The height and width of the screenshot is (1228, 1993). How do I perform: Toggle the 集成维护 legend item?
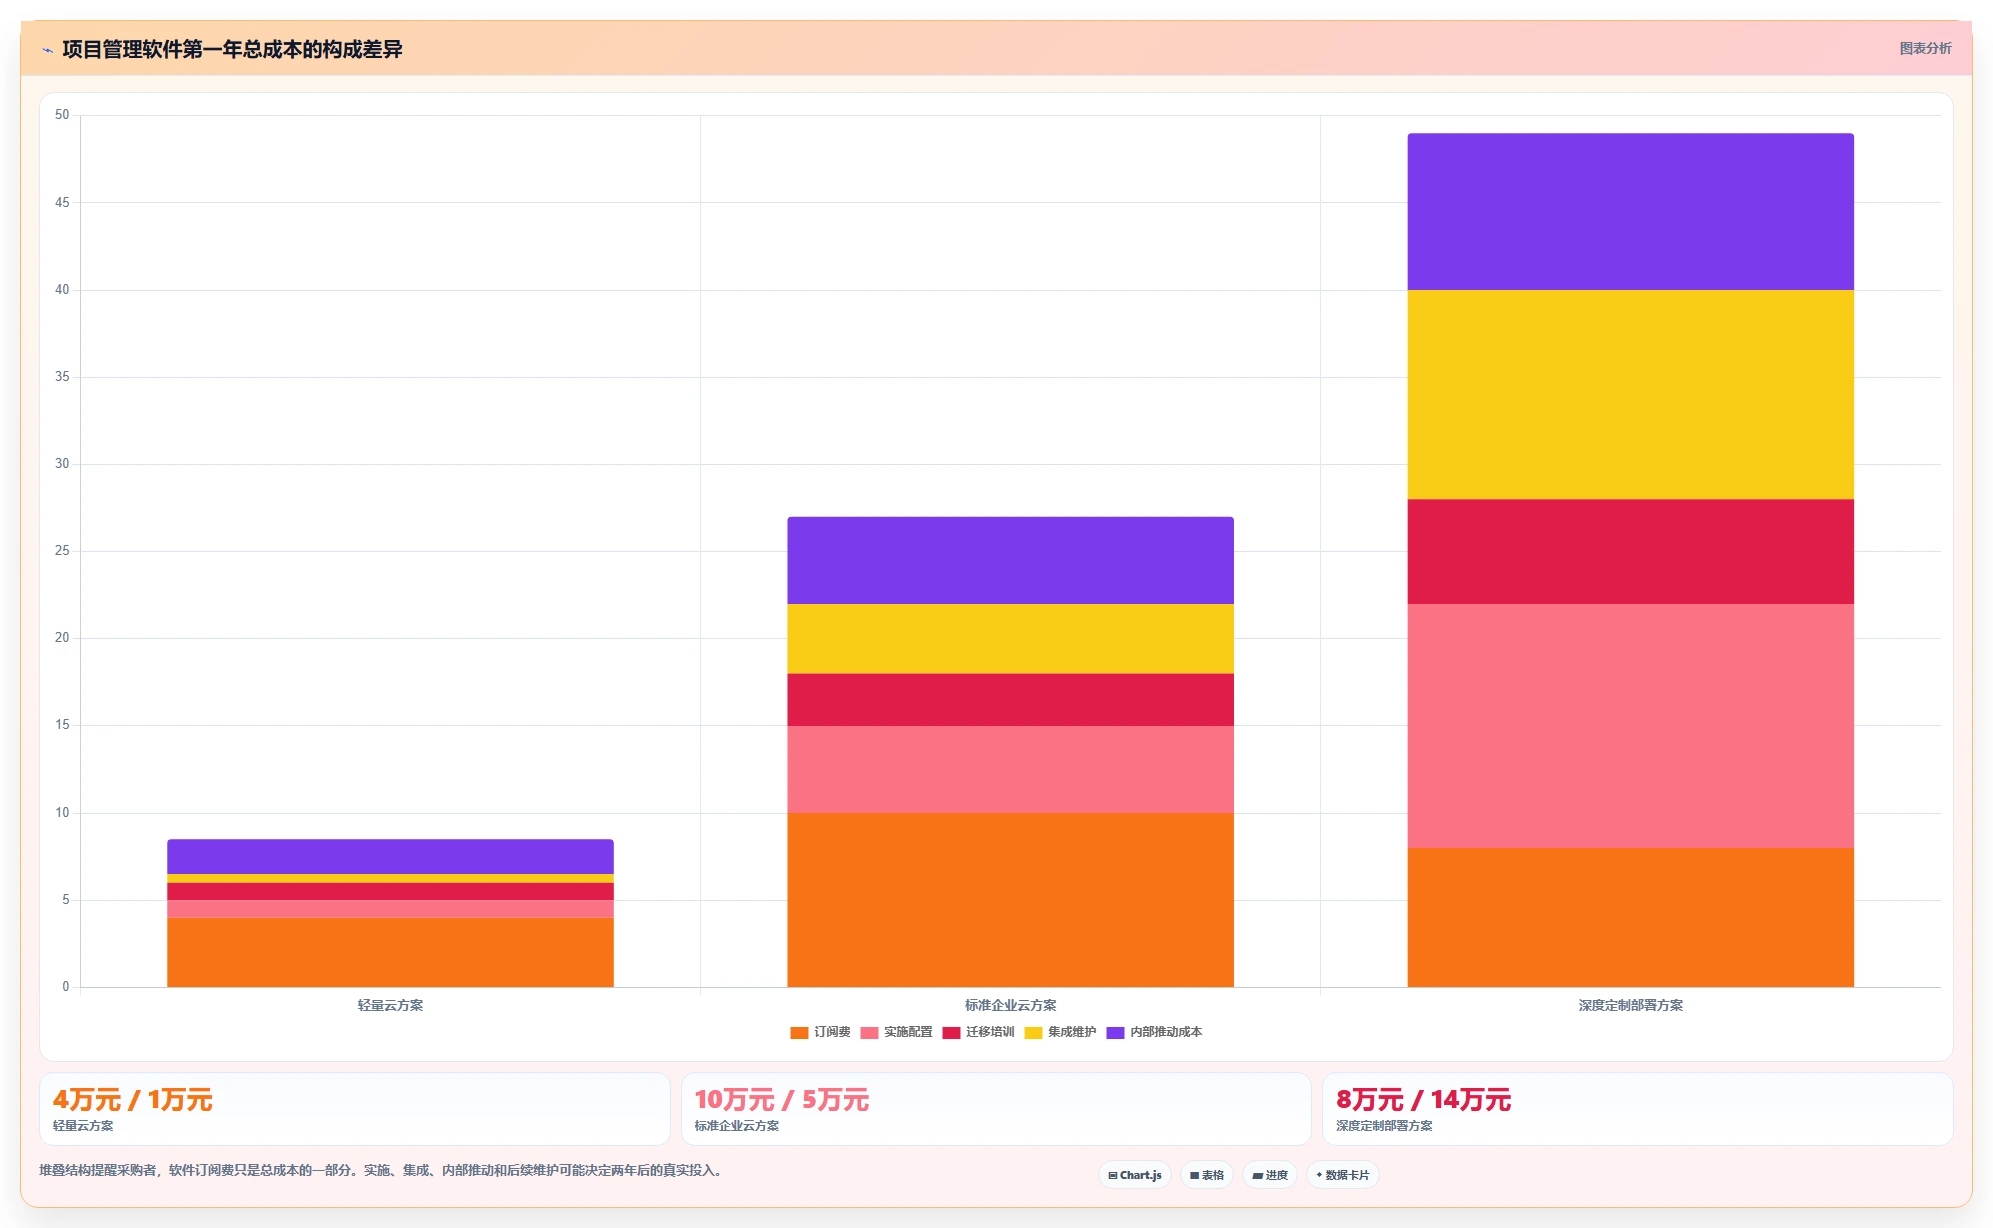coord(1060,1032)
